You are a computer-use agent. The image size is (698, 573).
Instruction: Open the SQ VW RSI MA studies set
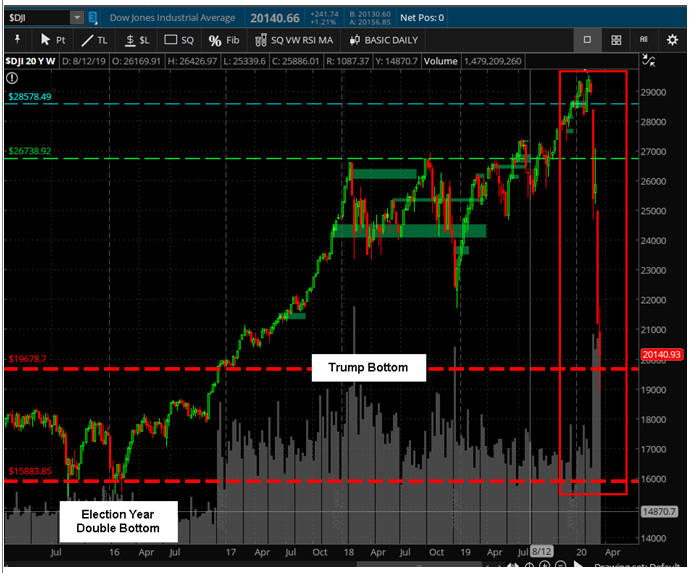click(x=294, y=41)
